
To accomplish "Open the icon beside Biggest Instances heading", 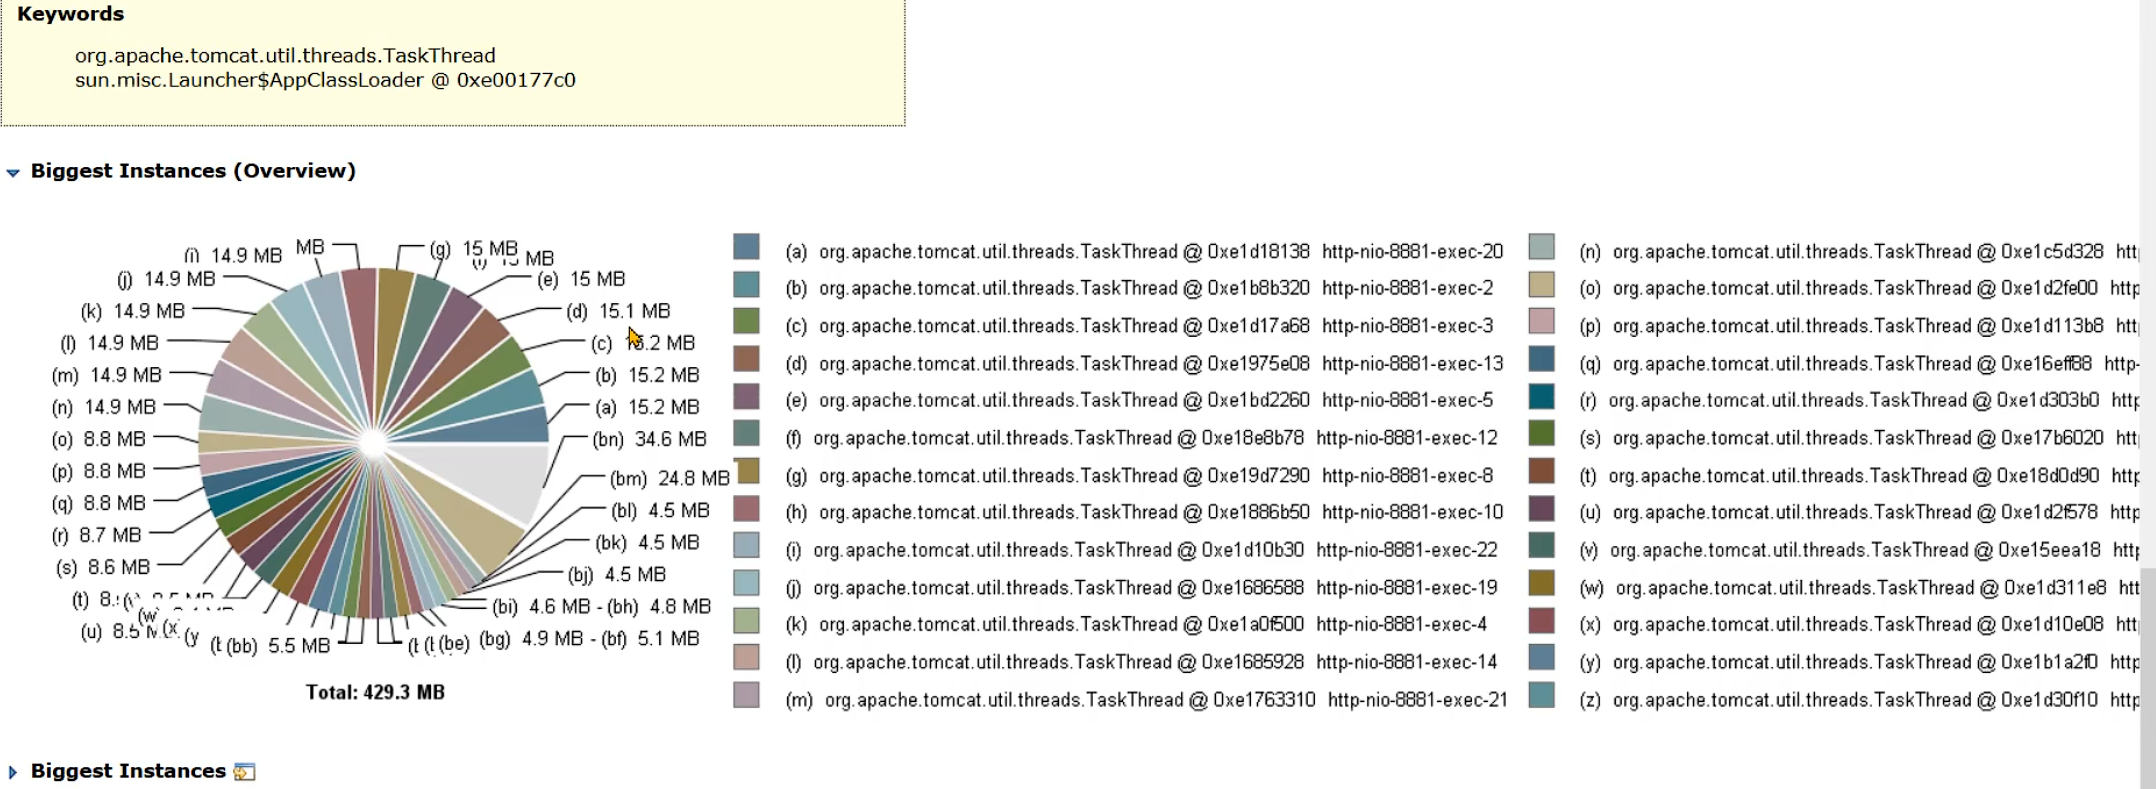I will coord(244,771).
